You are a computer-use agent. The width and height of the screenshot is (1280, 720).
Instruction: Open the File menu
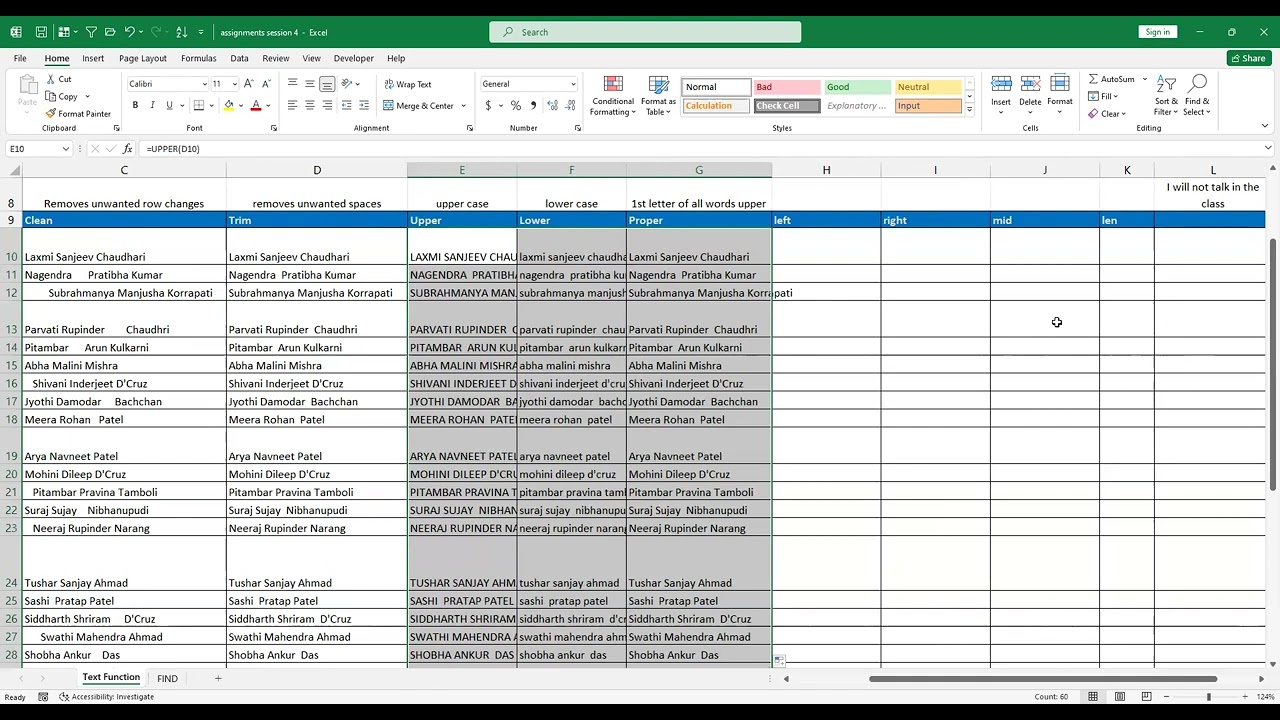20,58
